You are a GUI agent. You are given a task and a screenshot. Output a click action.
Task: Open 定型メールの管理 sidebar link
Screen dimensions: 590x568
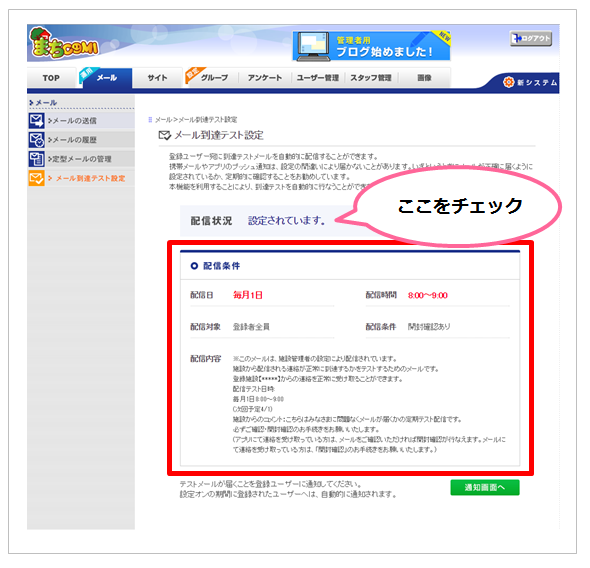(79, 159)
